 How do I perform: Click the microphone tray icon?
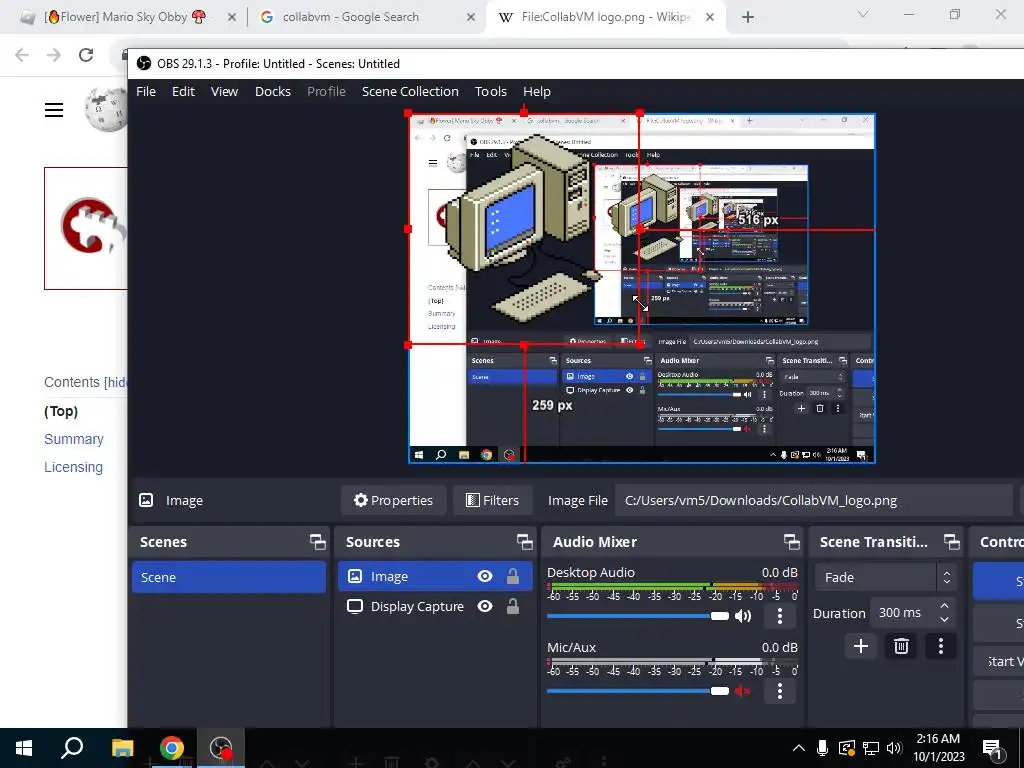point(822,748)
